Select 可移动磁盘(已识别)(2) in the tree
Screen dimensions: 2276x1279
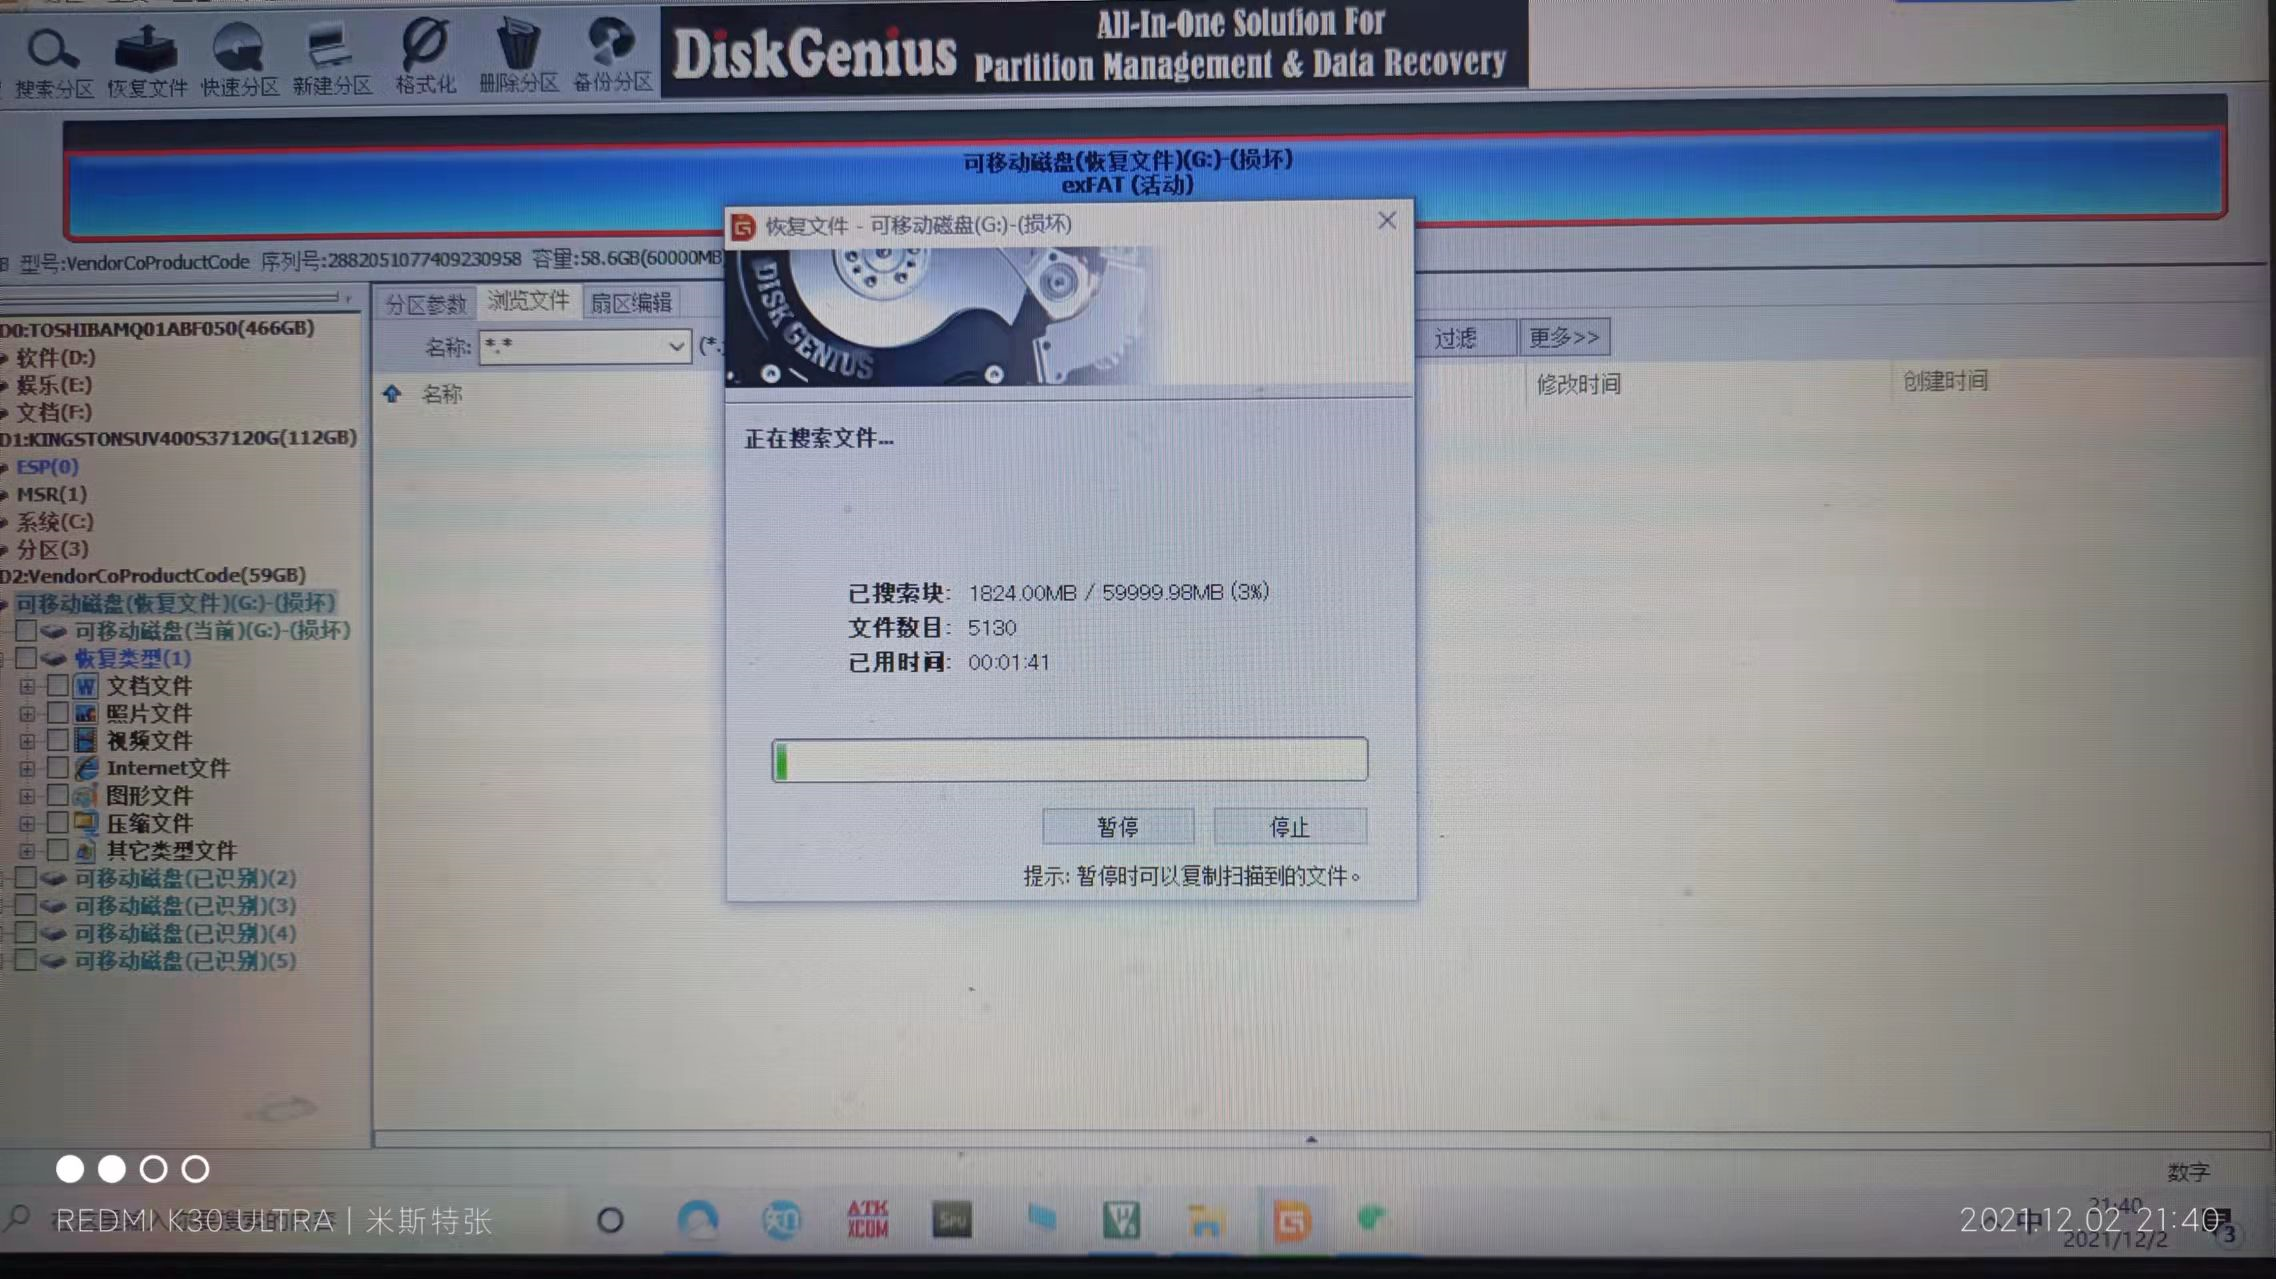click(185, 878)
